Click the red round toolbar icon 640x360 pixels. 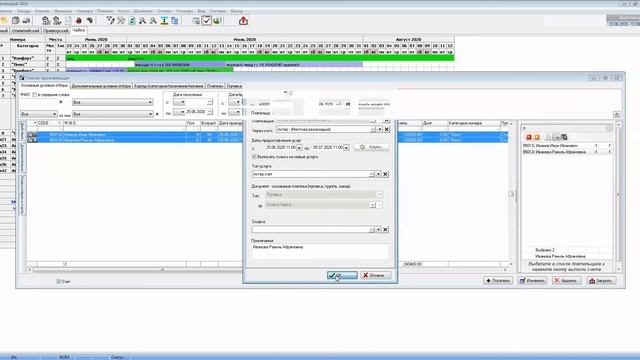[79, 20]
